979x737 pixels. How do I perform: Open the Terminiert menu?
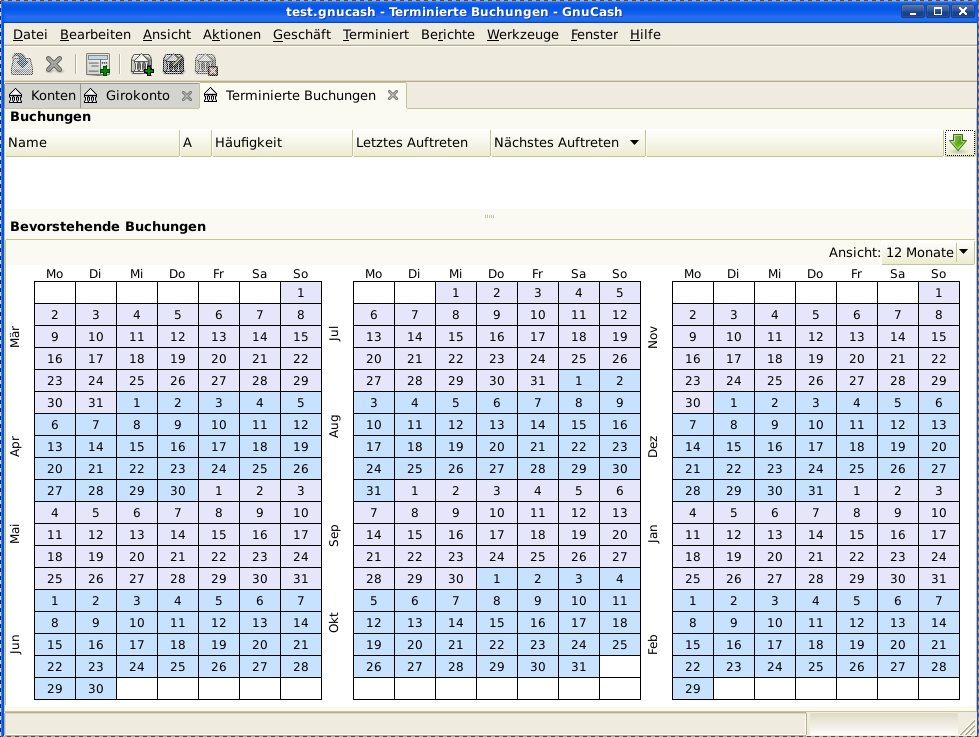point(375,35)
